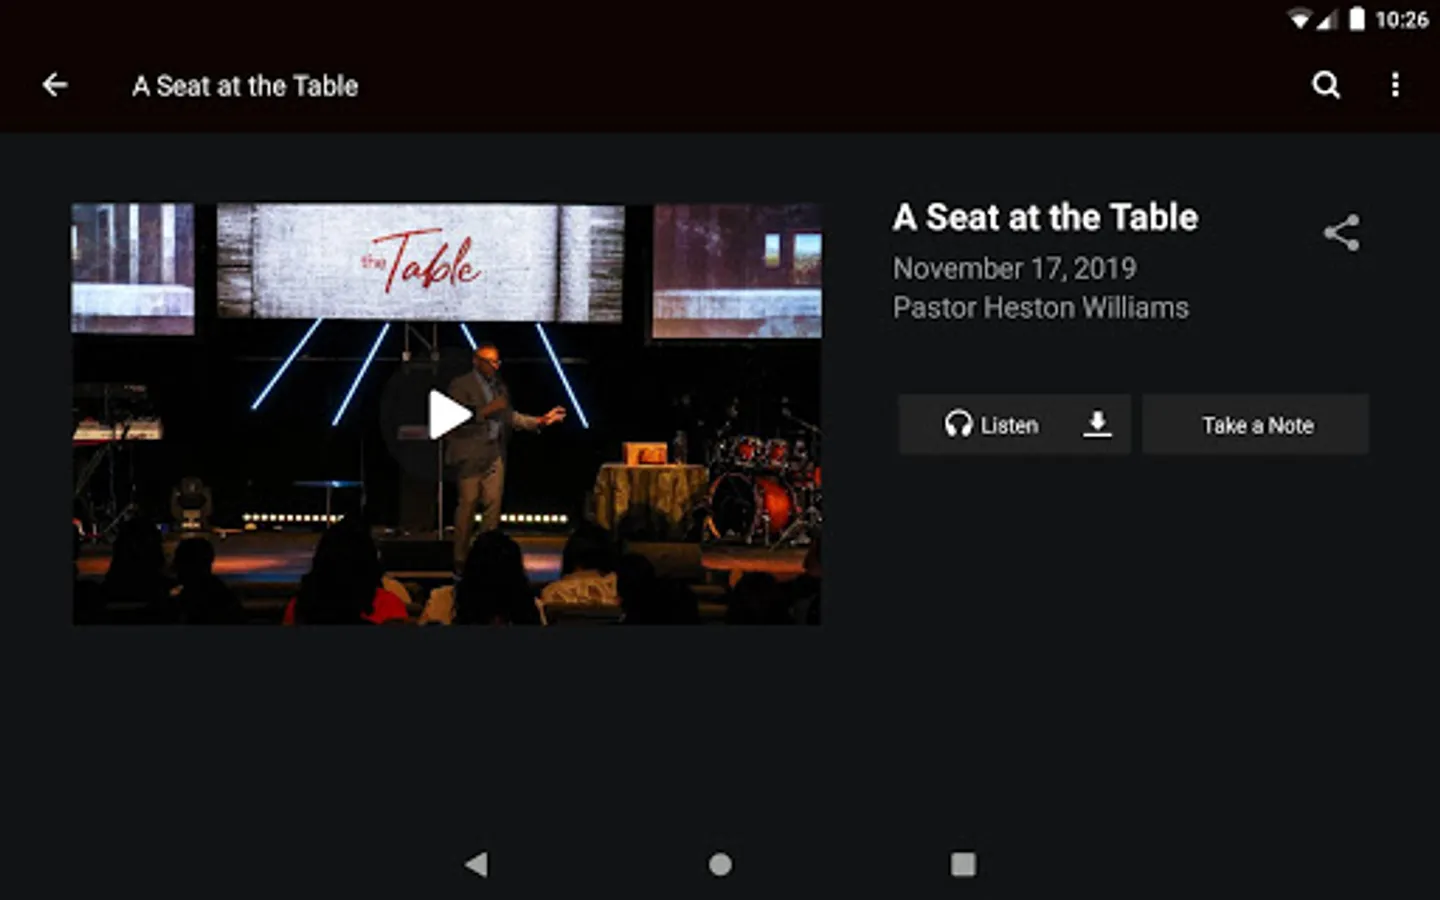Share the sermon via share icon
Viewport: 1440px width, 900px height.
point(1341,233)
